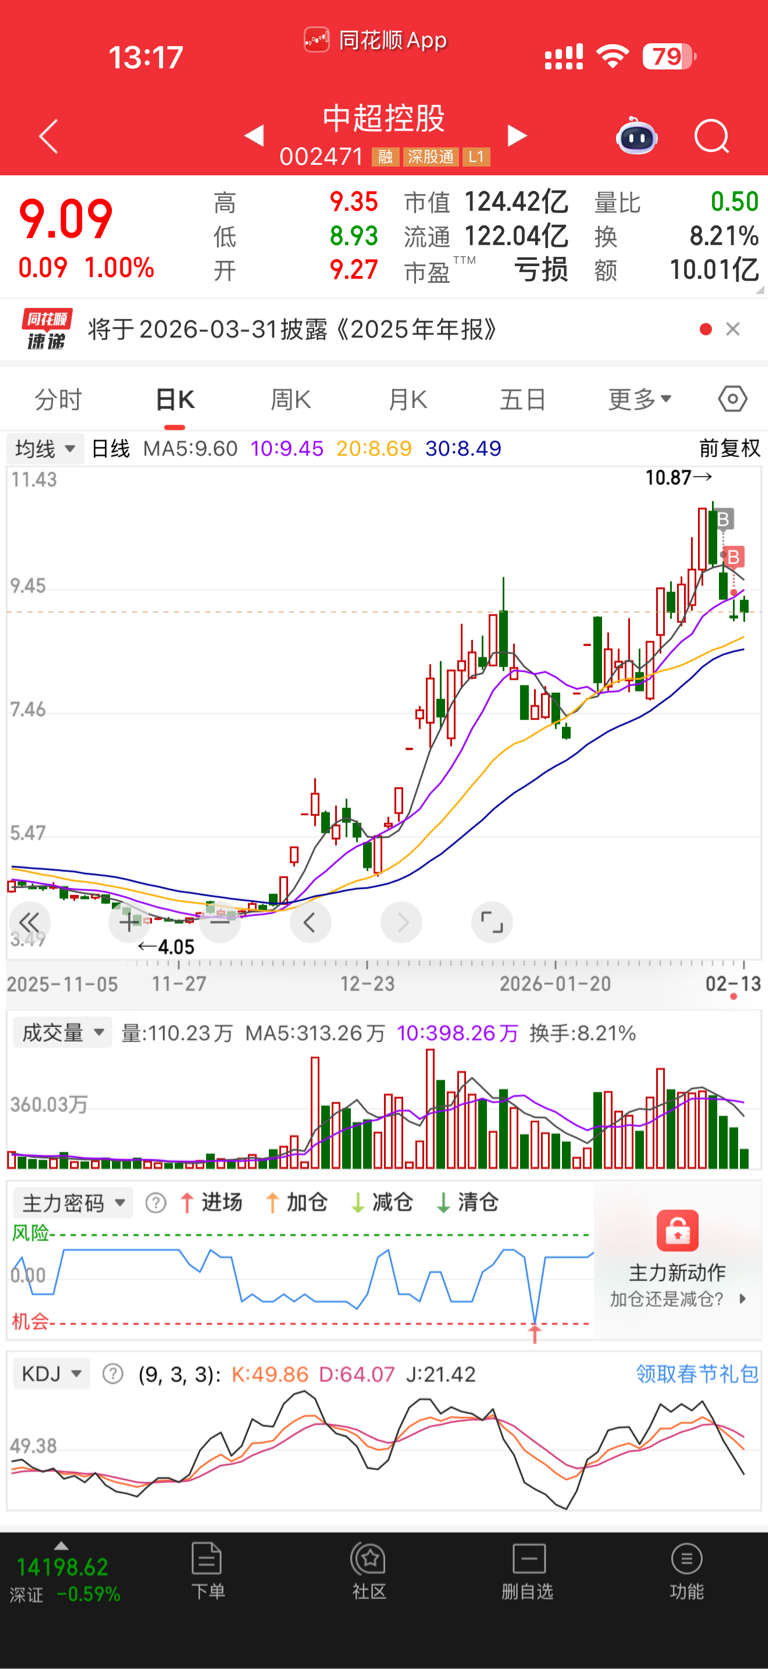Zoom out chart with minus button
768x1669 pixels.
click(220, 922)
